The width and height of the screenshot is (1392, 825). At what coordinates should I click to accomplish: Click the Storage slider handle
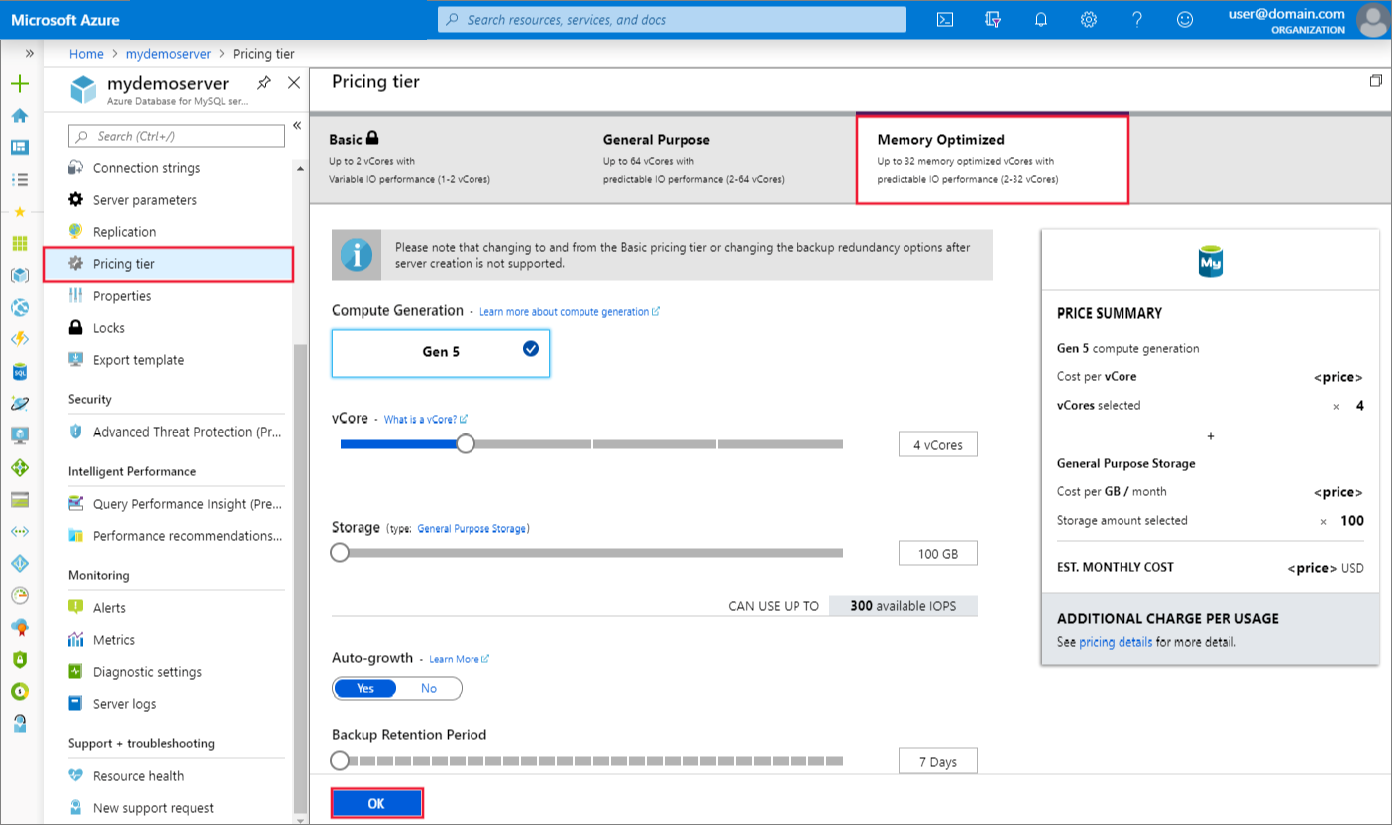(341, 552)
